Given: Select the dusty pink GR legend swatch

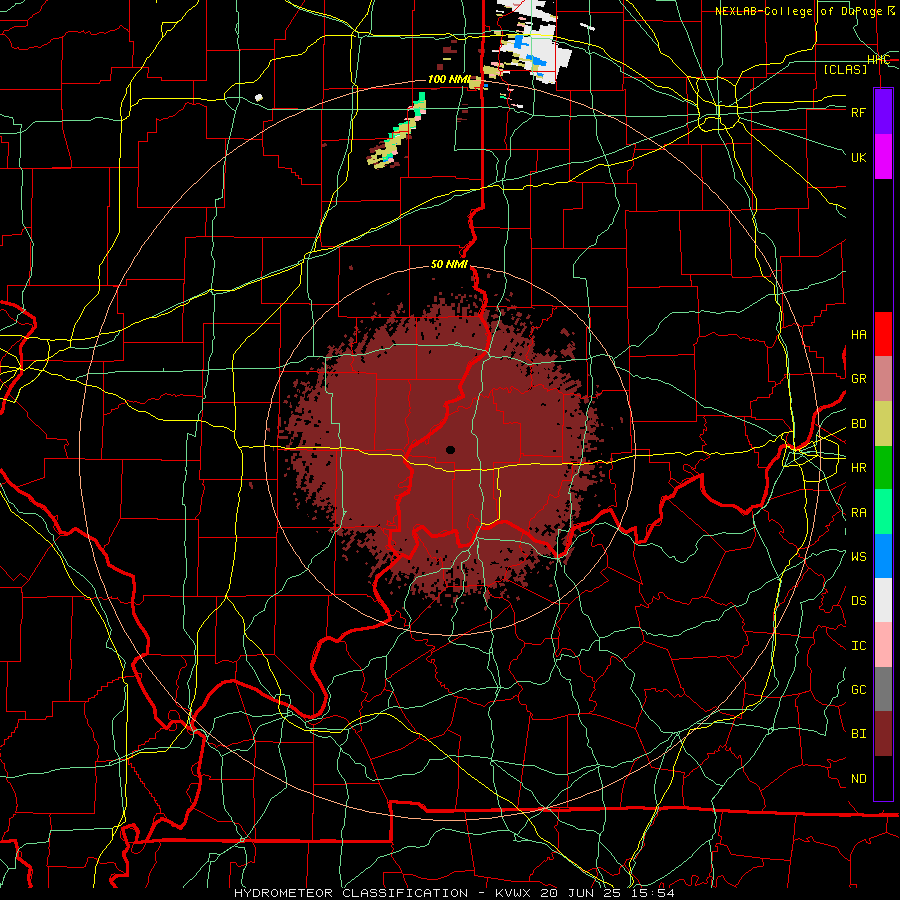Looking at the screenshot, I should point(883,379).
